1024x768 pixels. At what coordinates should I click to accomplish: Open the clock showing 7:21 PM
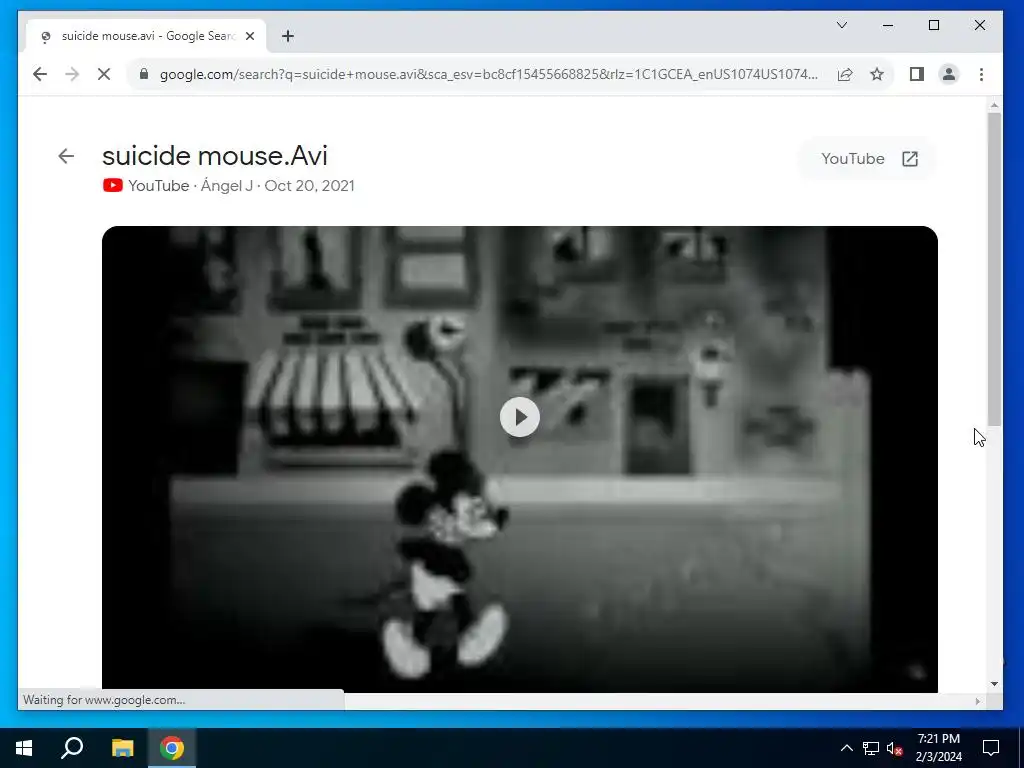click(938, 748)
